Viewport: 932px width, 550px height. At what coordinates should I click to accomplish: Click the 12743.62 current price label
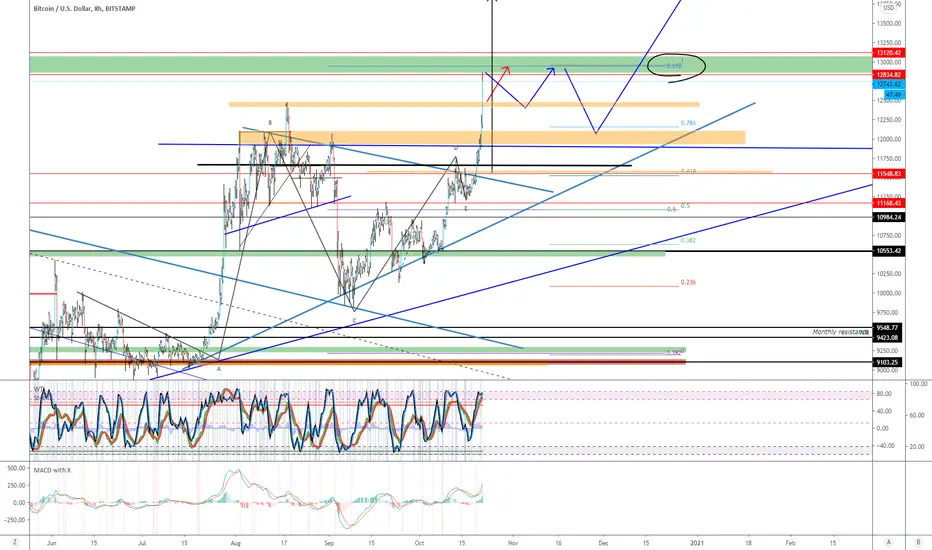[888, 85]
